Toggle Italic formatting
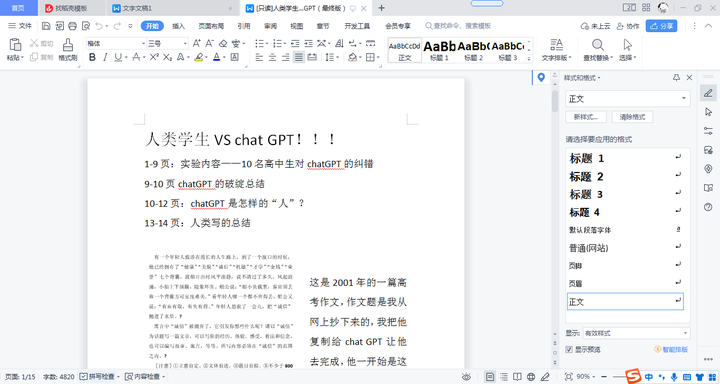 pyautogui.click(x=105, y=57)
